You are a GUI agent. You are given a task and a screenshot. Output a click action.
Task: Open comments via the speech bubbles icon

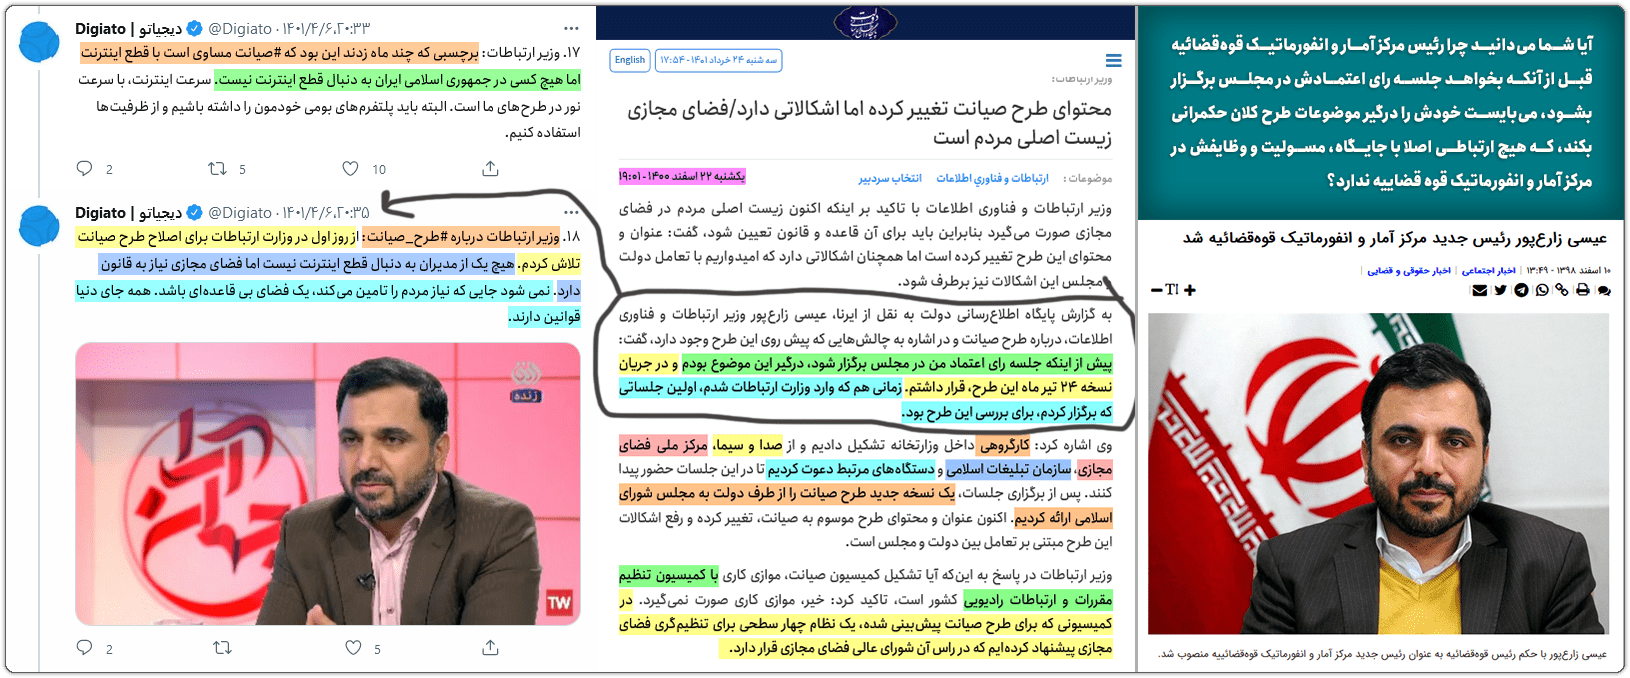pos(1604,290)
